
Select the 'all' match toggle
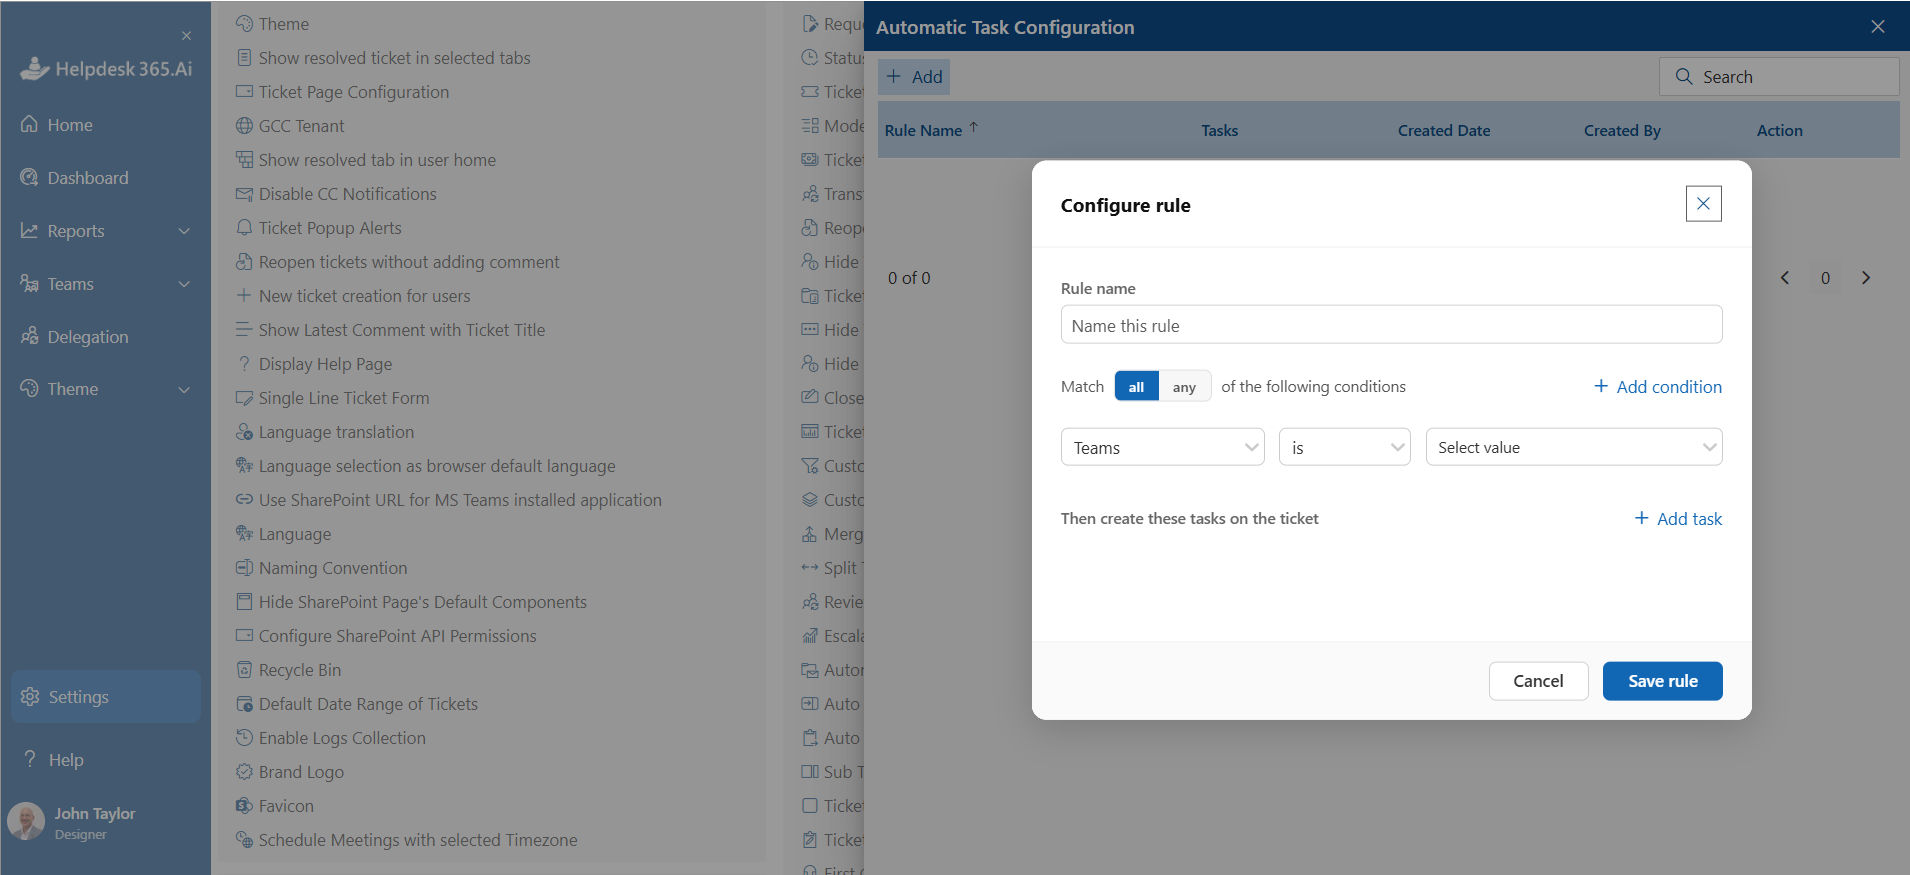[x=1136, y=386]
